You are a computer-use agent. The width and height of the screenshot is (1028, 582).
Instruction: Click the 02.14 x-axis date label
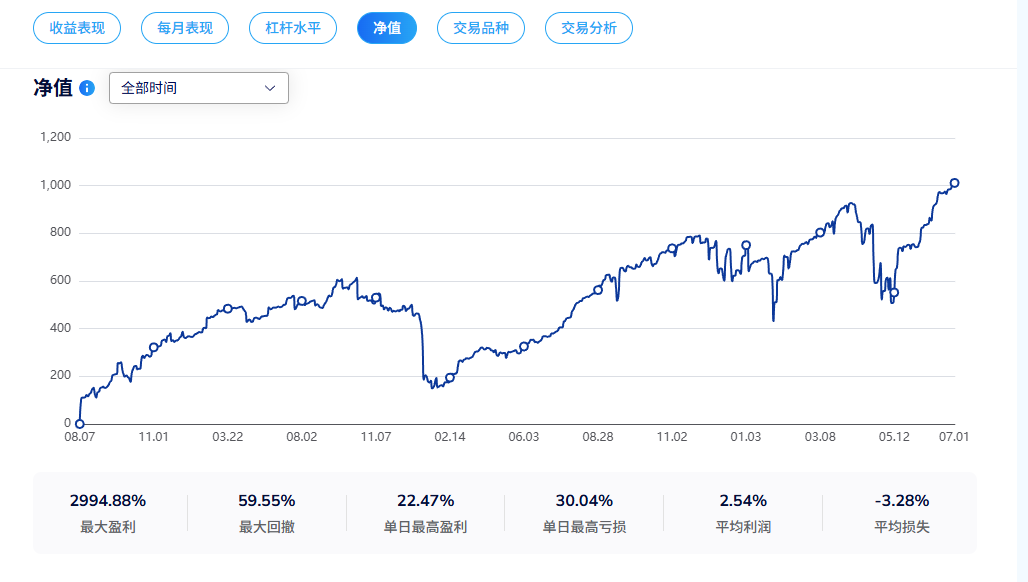450,436
